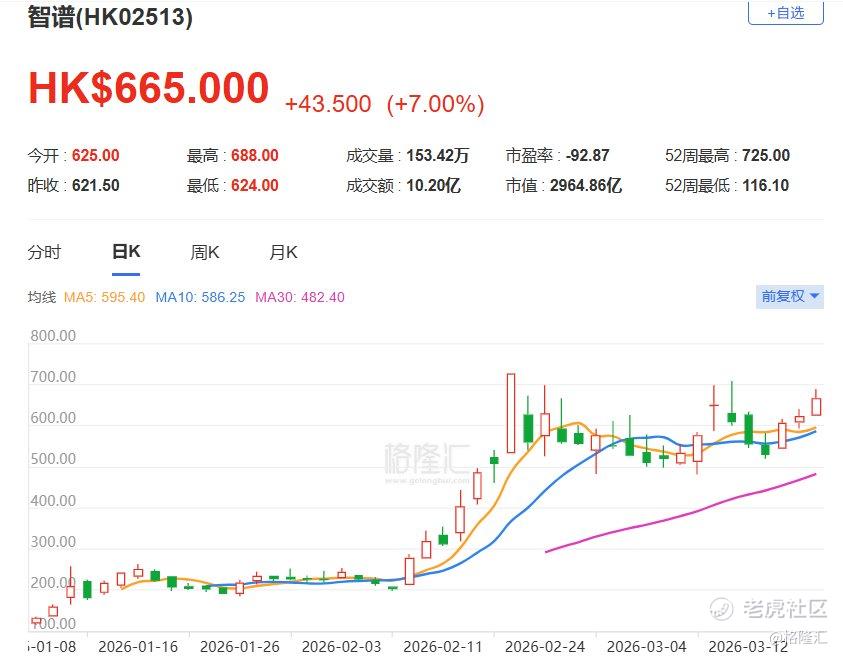Click the 2026-02-11 date axis label

pyautogui.click(x=443, y=646)
